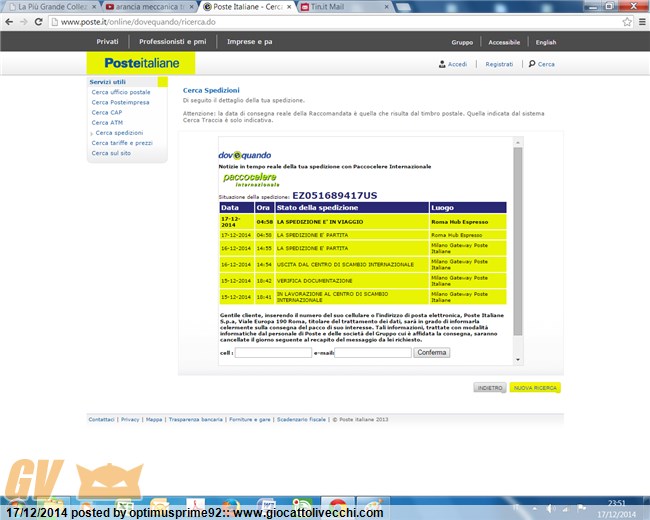Click the Accedi login link
The width and height of the screenshot is (650, 520).
tap(457, 64)
